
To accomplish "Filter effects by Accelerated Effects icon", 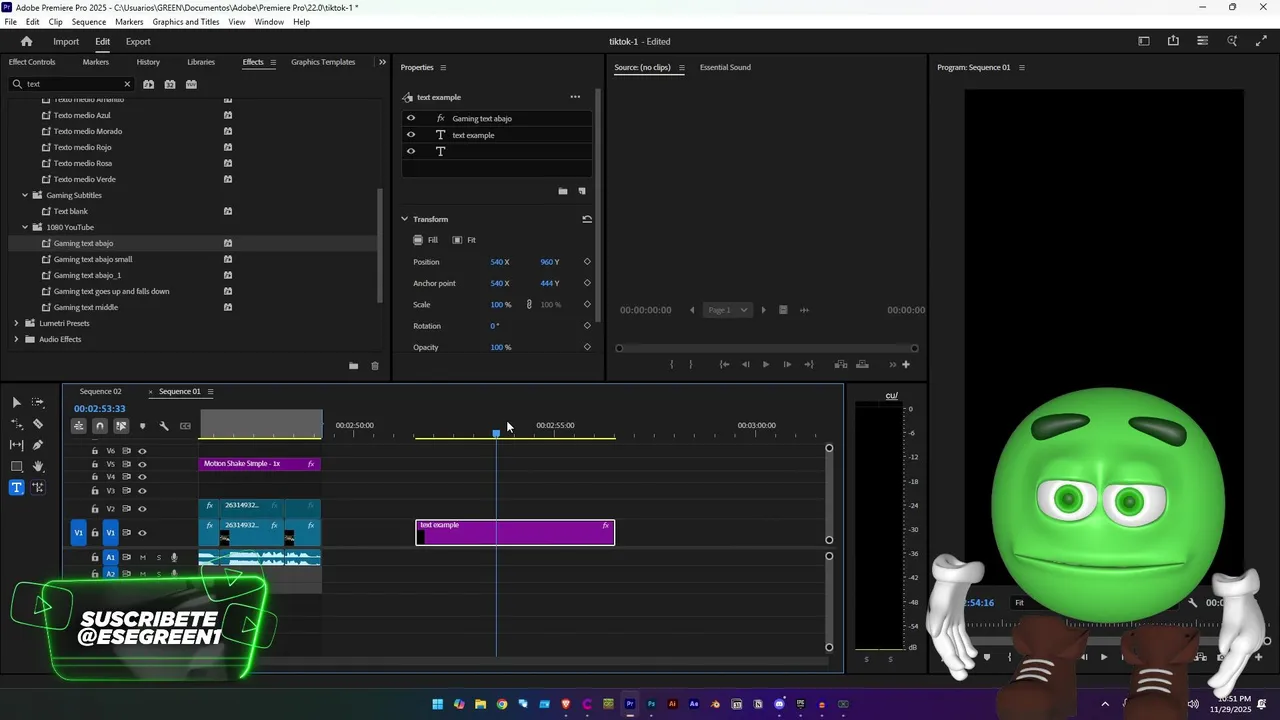I will click(x=148, y=84).
